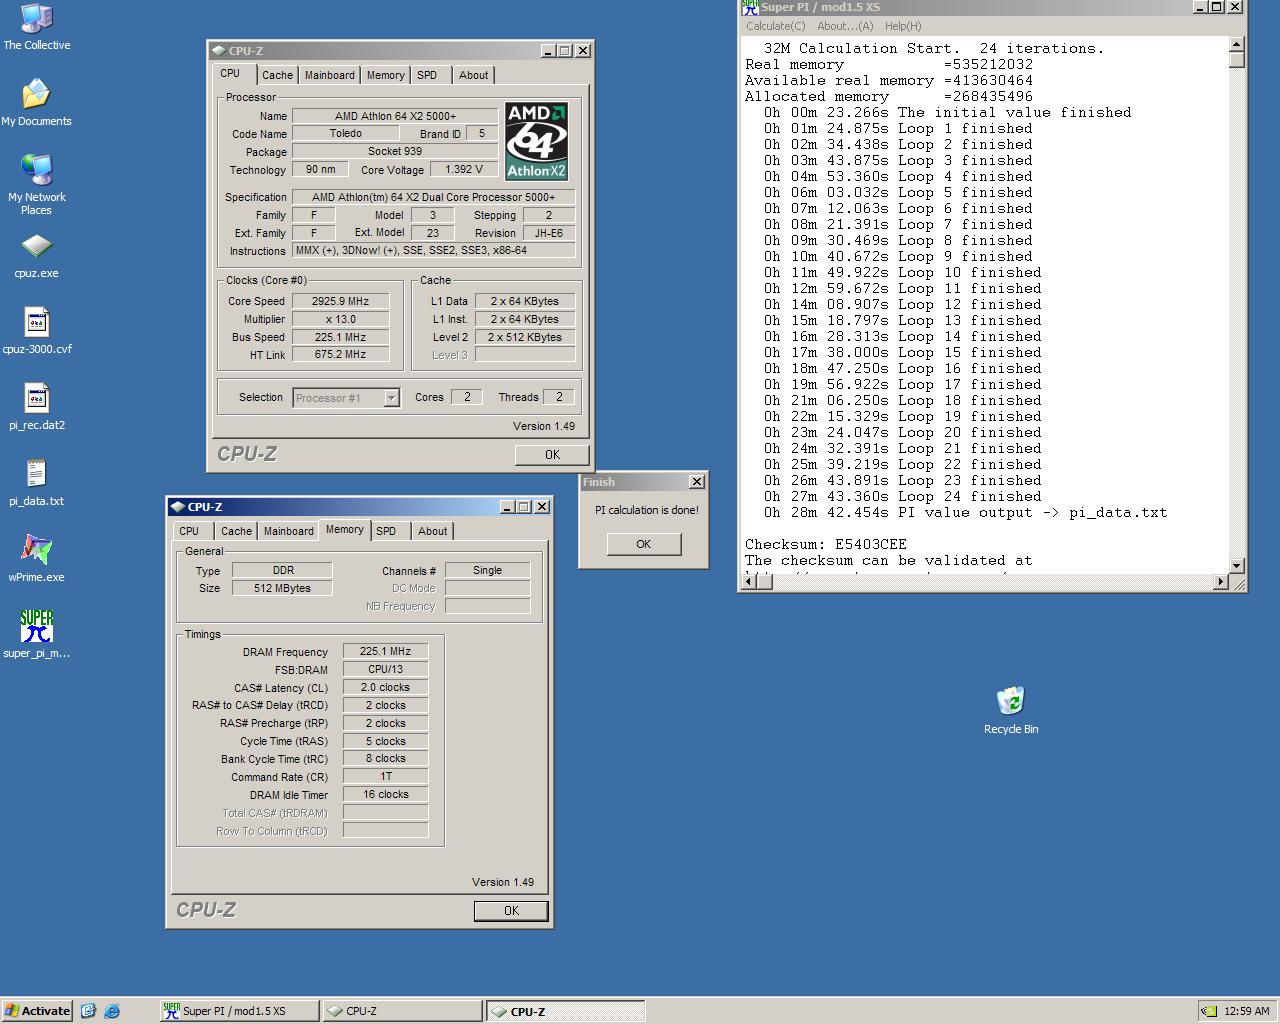
Task: Open Cache tab in lower CPU-Z
Action: coord(236,531)
